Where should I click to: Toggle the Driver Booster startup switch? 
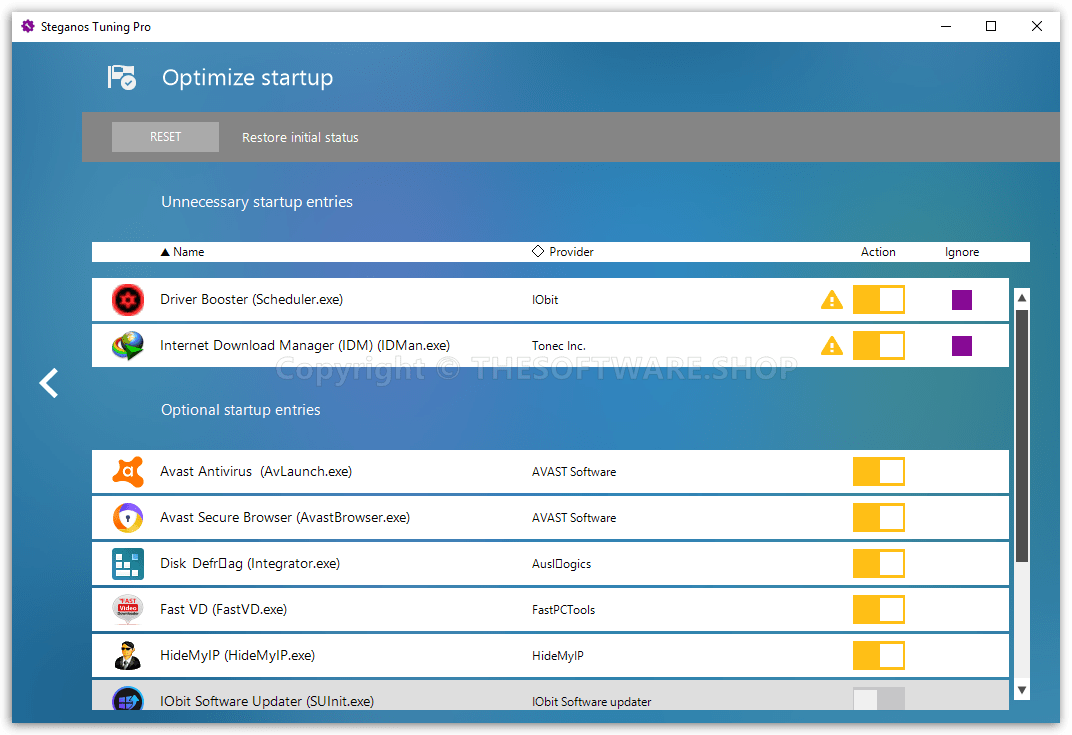878,300
